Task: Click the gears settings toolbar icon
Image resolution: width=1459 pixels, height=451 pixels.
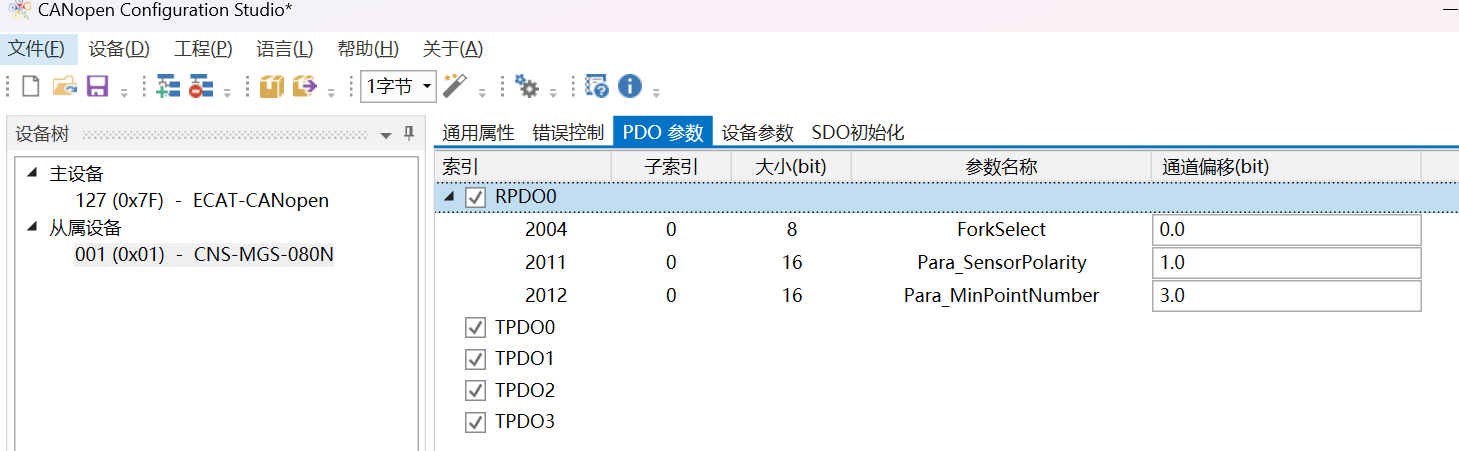Action: (x=527, y=87)
